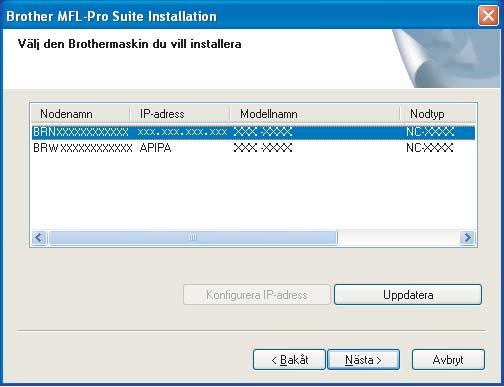Click the NC-XXXX type in the selected BRN row
504x387 pixels.
point(430,132)
